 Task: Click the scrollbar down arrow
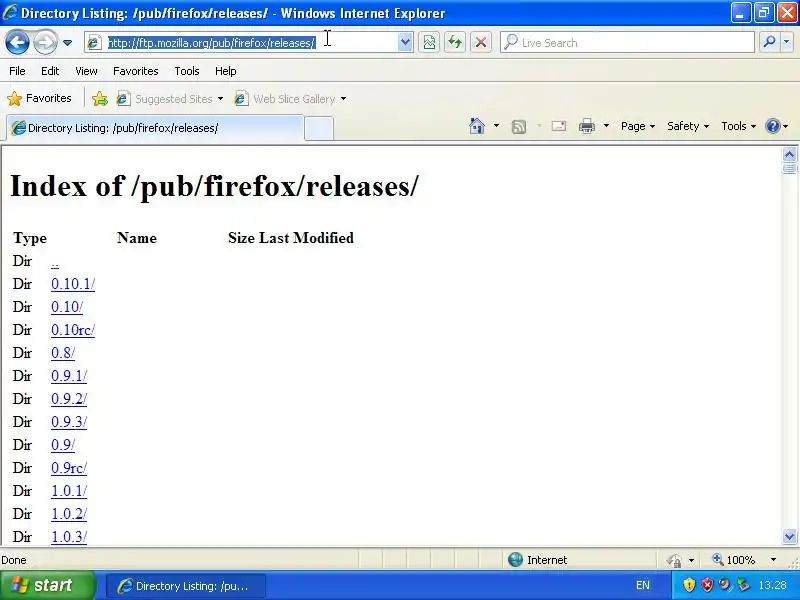click(789, 536)
